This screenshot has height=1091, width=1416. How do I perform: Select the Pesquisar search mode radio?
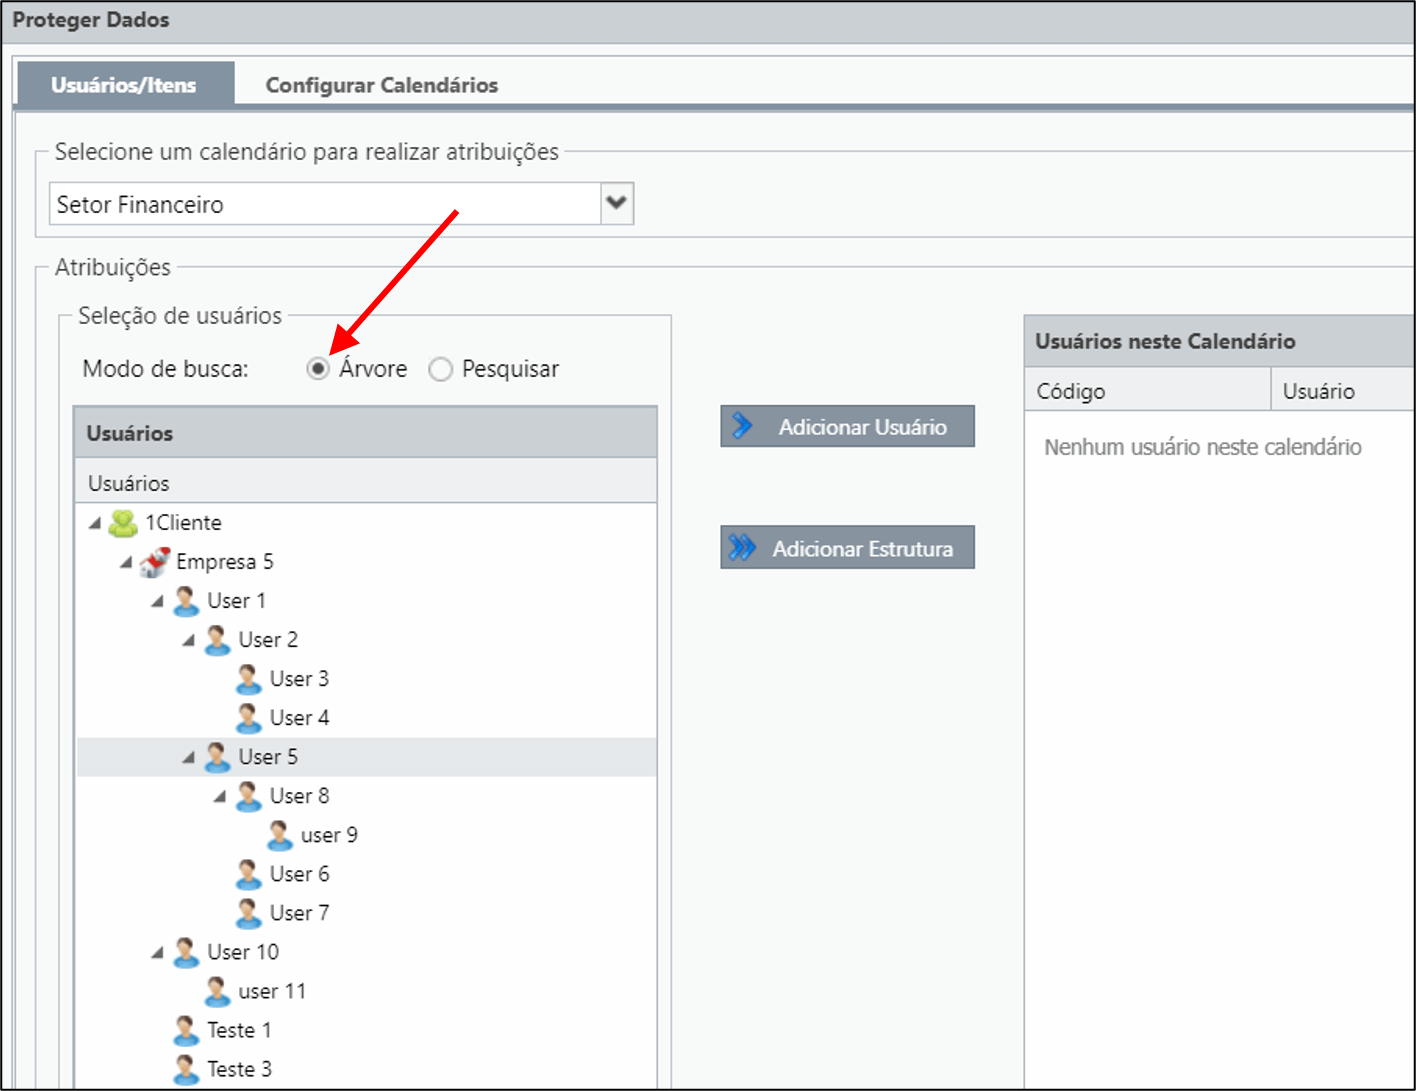click(440, 369)
